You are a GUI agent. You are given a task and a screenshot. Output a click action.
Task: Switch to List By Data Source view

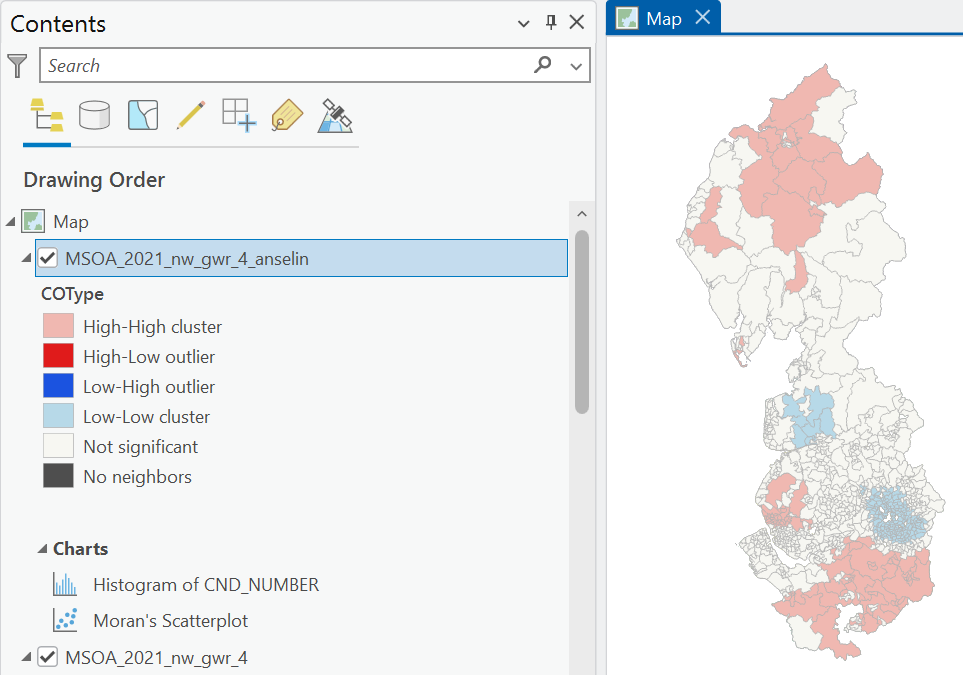[x=95, y=115]
